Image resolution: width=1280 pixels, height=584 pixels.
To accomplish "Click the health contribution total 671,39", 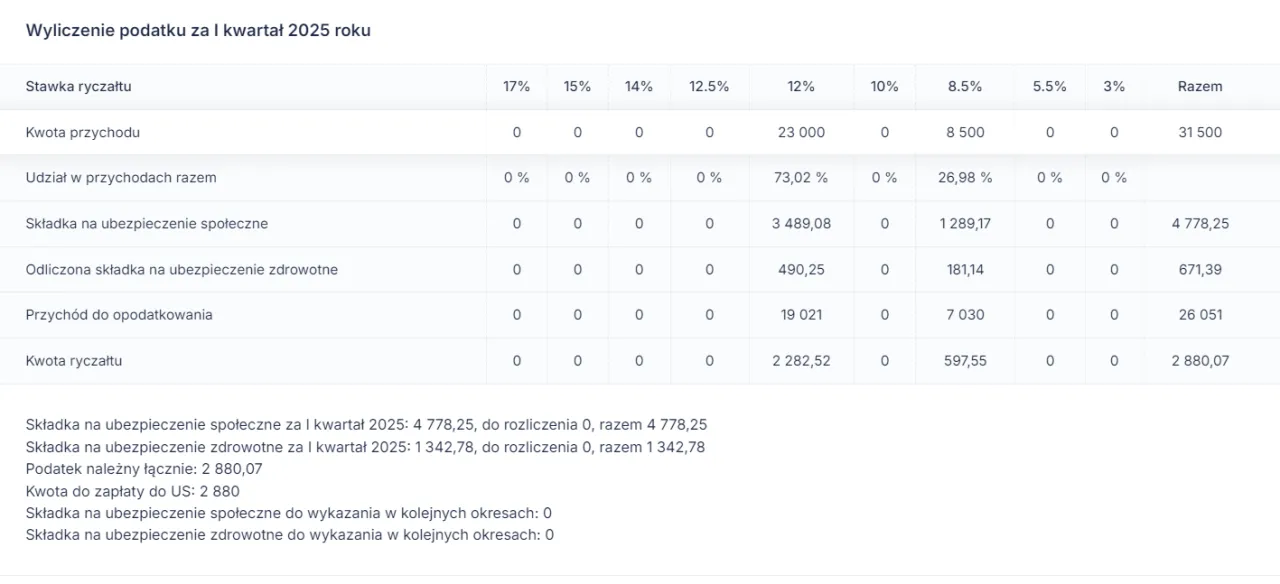I will tap(1199, 269).
